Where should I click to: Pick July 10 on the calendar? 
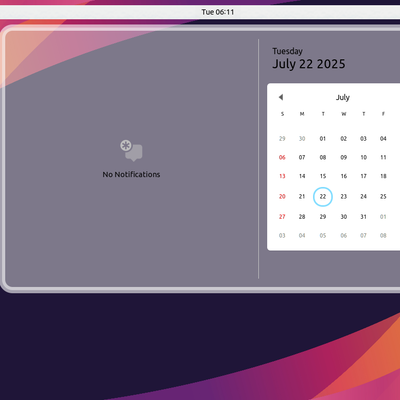click(x=363, y=157)
